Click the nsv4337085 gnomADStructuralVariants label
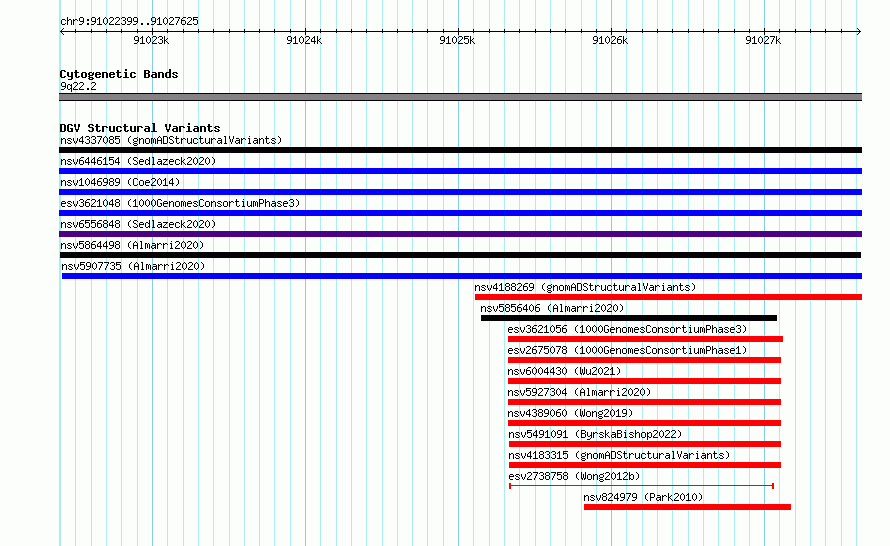The image size is (890, 546). tap(171, 140)
